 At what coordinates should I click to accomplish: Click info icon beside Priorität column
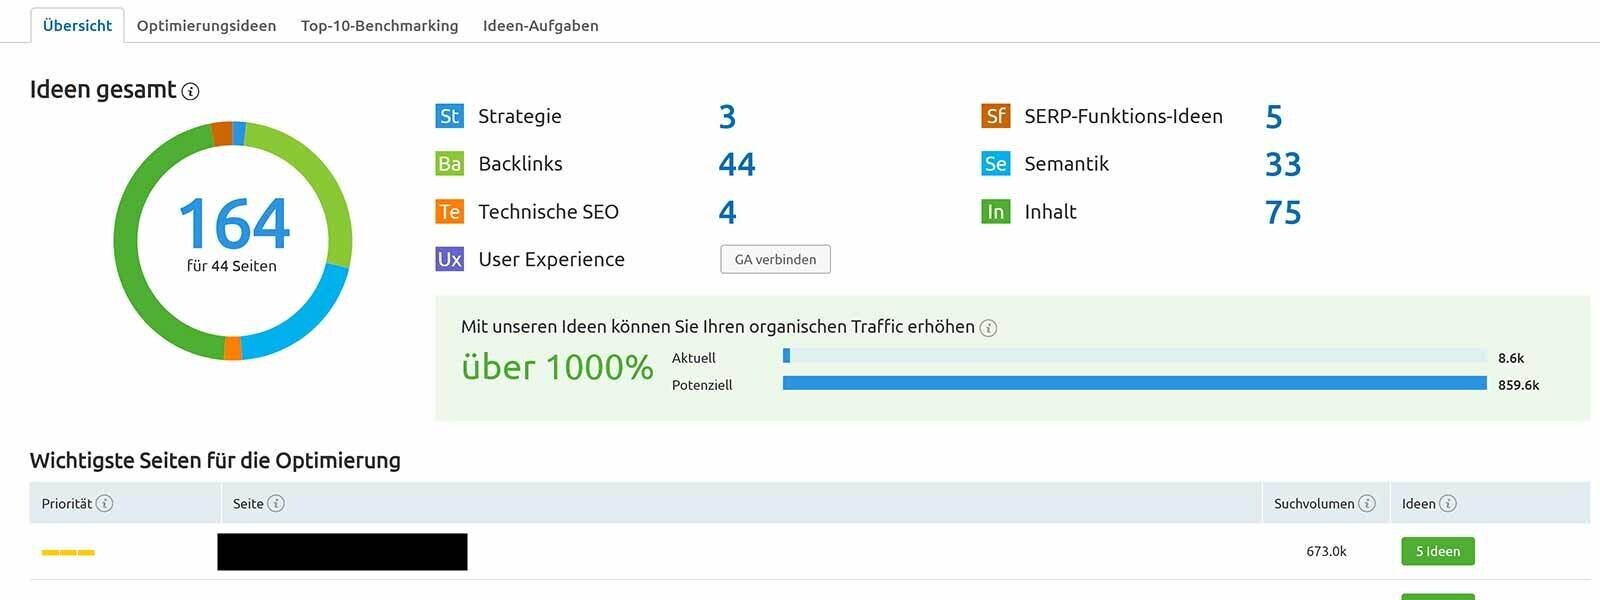tap(105, 504)
